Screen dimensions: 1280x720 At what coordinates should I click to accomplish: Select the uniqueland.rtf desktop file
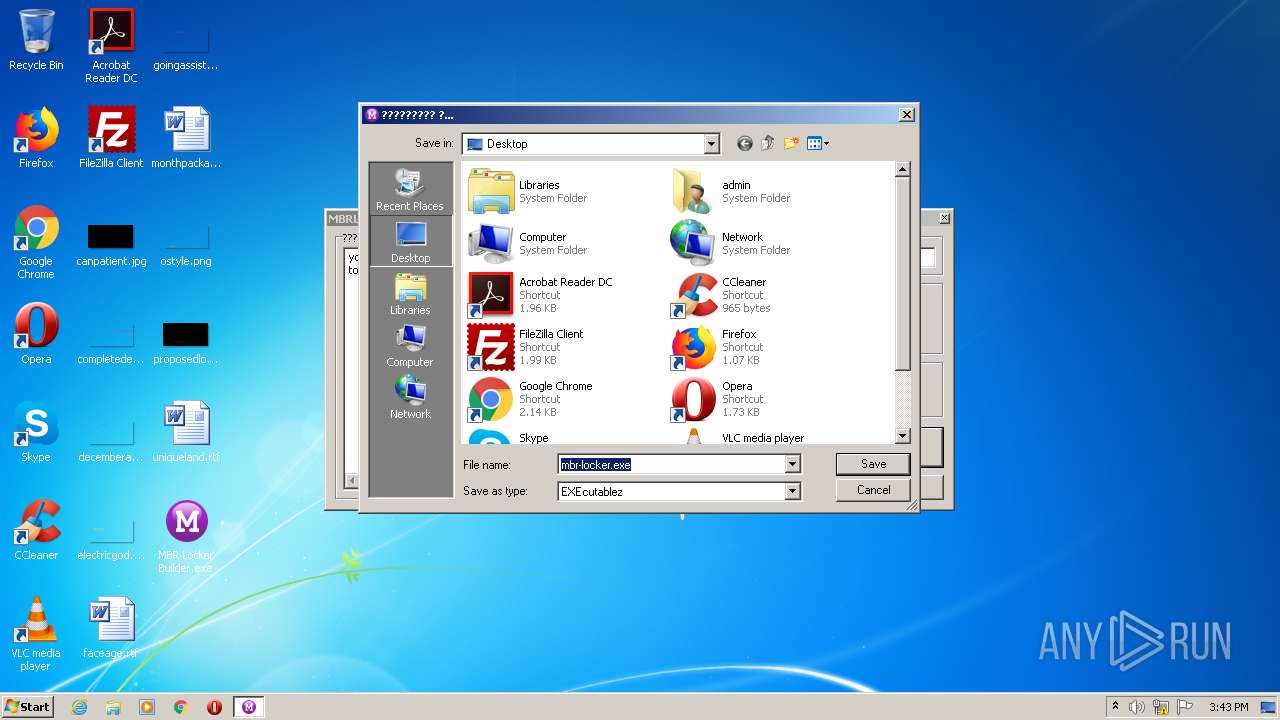(x=186, y=432)
